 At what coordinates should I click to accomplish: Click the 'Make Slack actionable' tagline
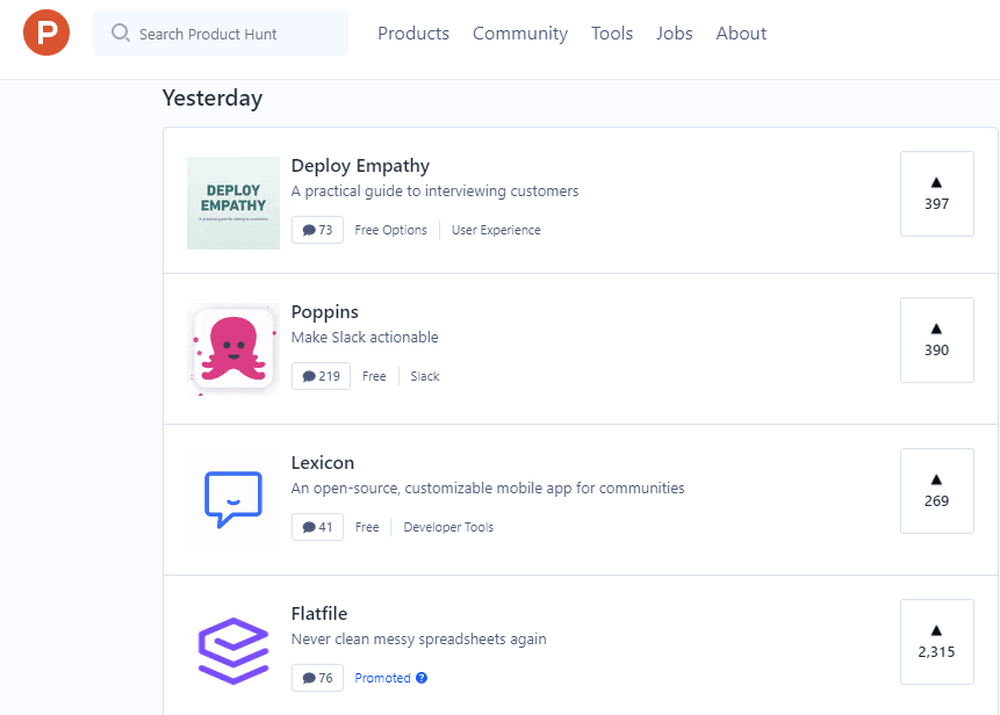[x=365, y=337]
